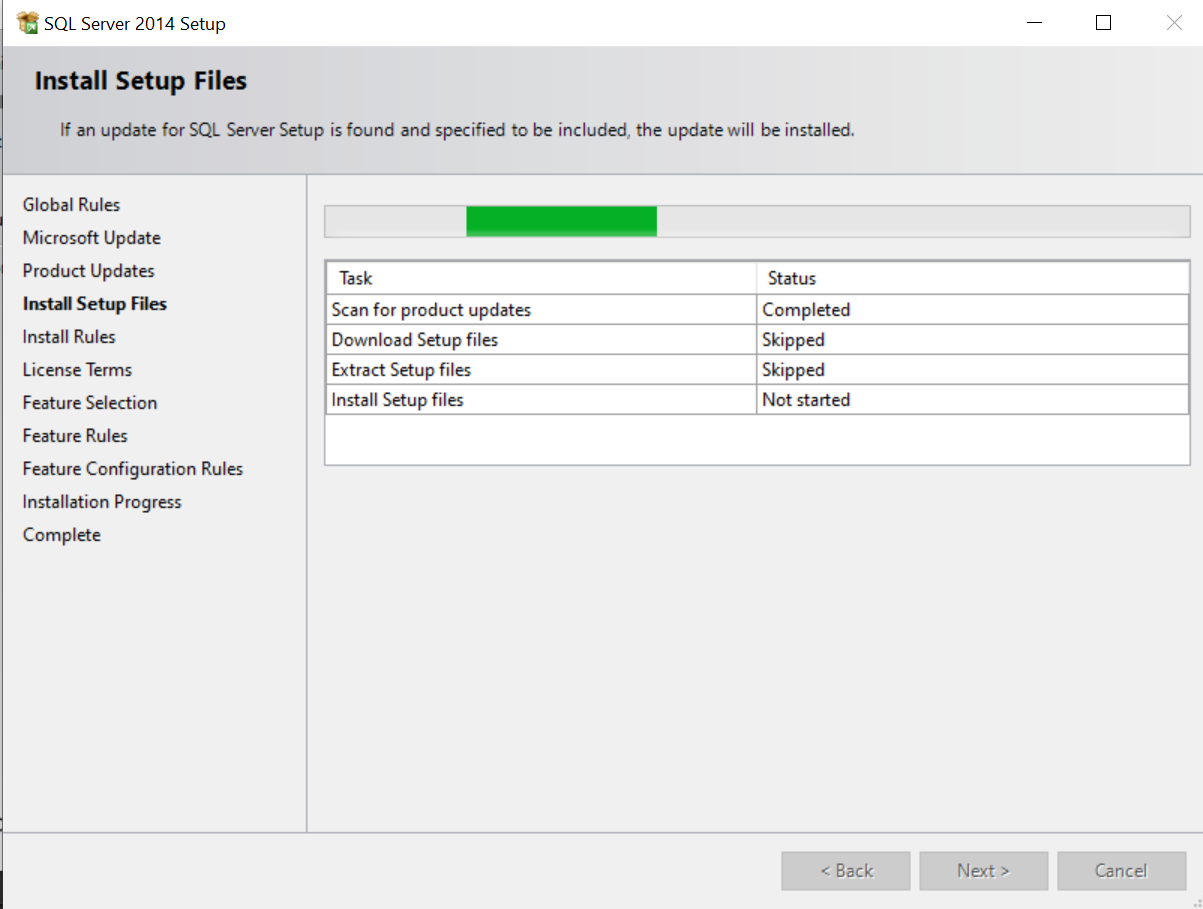Click the update description text in header
The width and height of the screenshot is (1203, 909).
(x=457, y=130)
